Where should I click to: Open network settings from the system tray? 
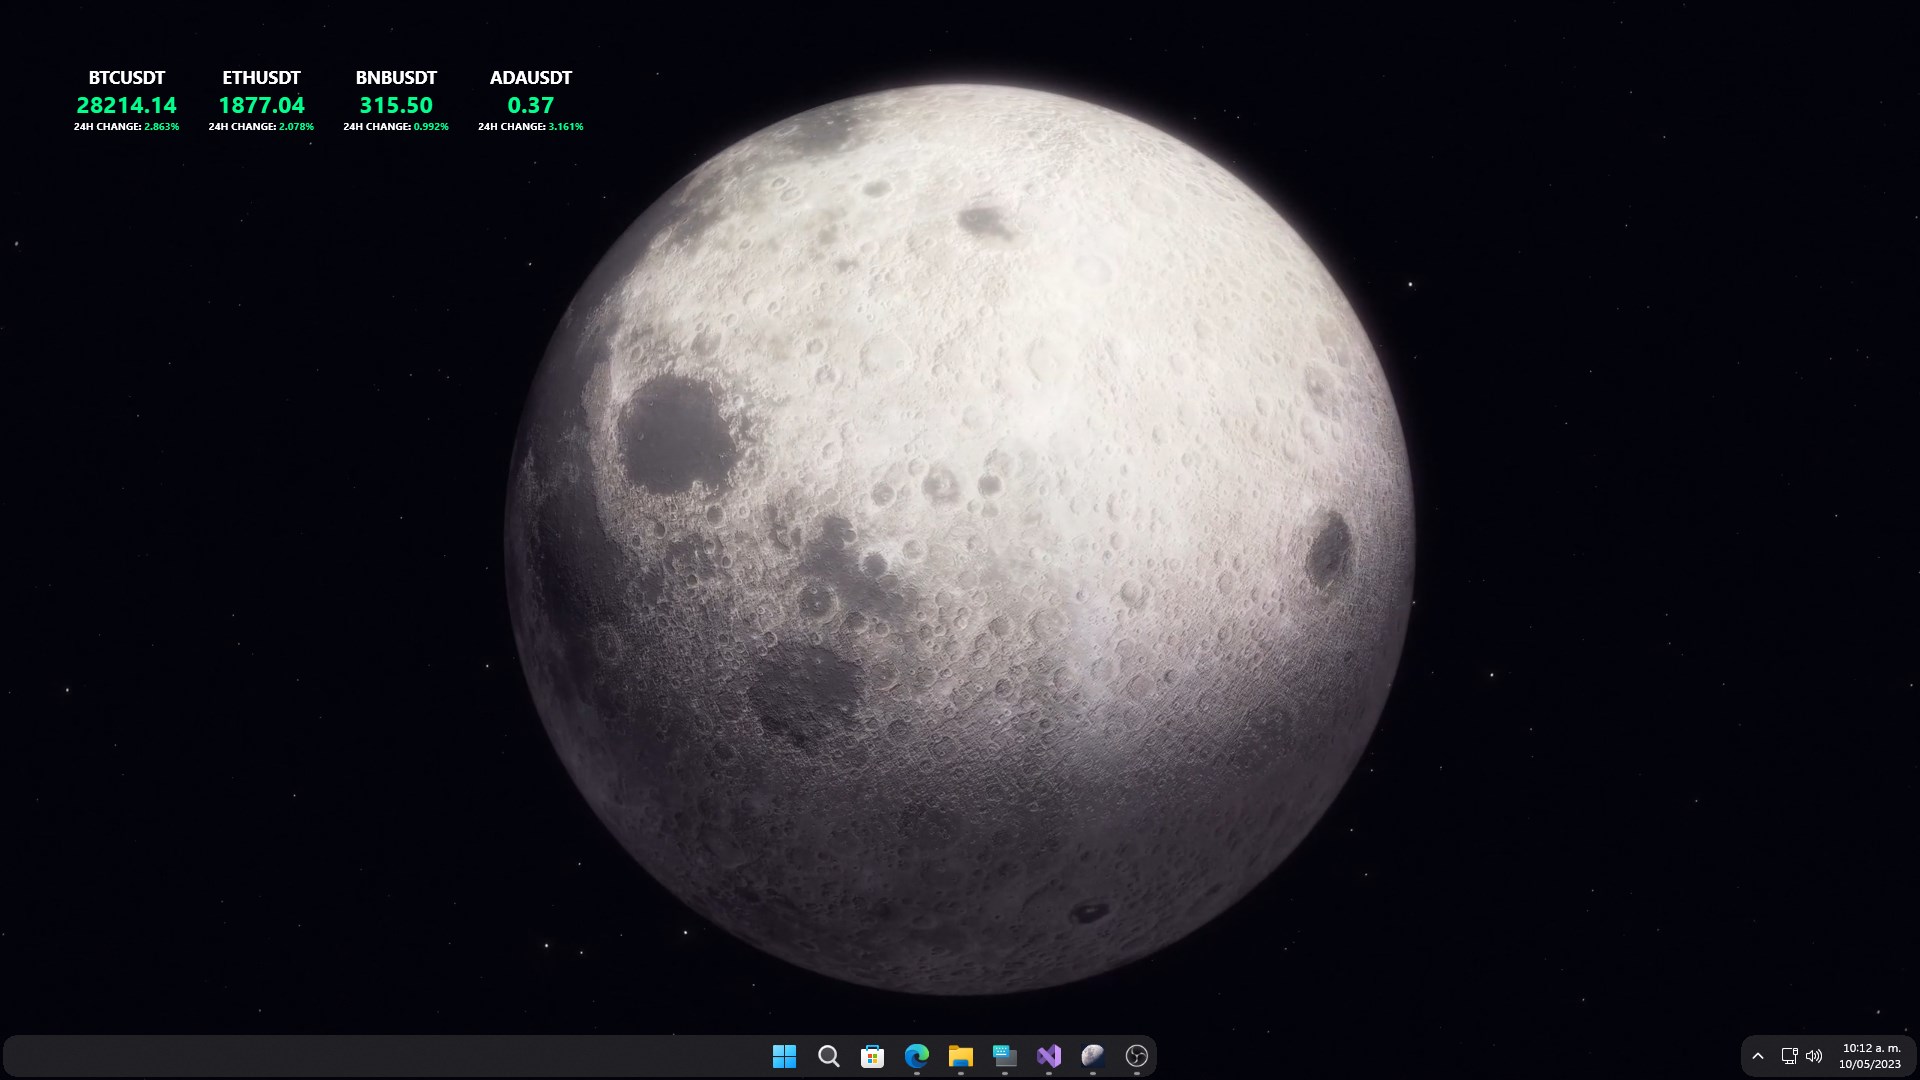click(x=1788, y=1055)
